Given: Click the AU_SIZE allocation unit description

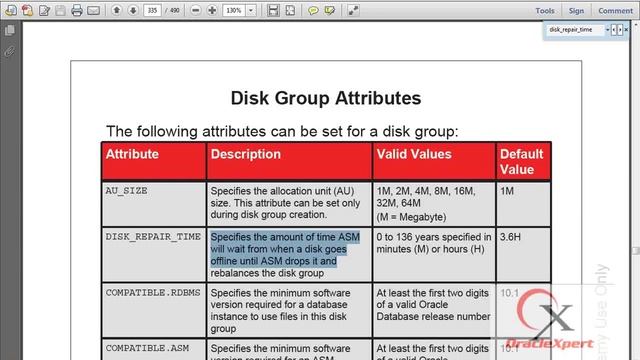Looking at the screenshot, I should pos(285,203).
